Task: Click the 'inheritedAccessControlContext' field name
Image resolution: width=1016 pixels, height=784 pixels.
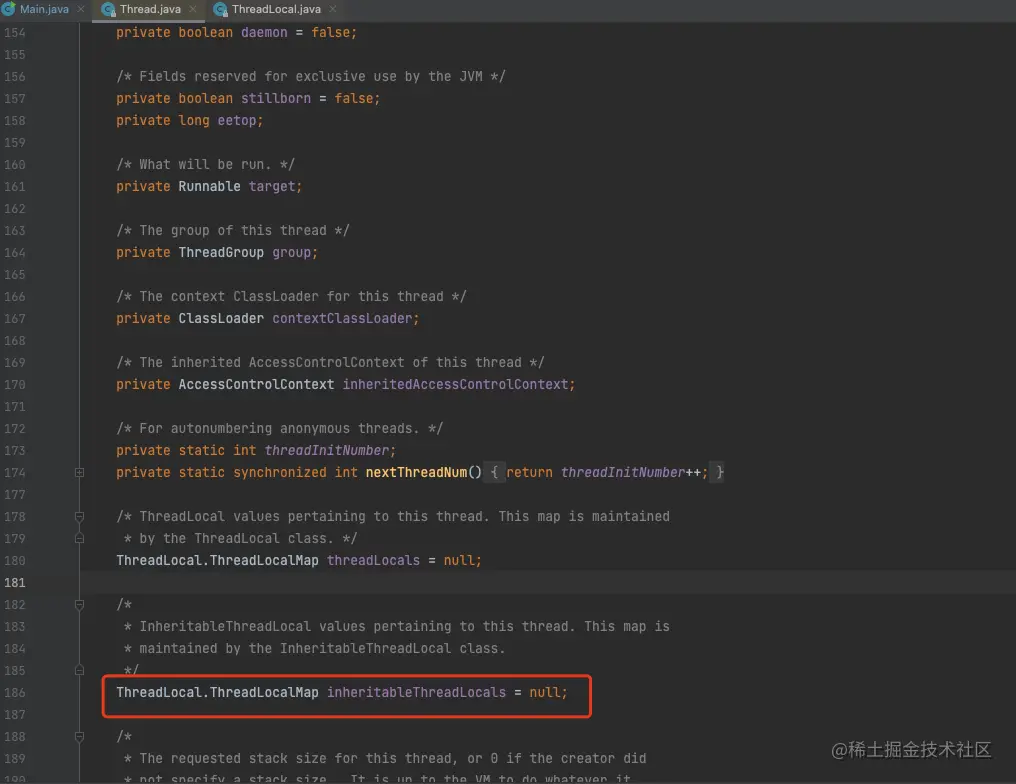Action: [x=455, y=385]
